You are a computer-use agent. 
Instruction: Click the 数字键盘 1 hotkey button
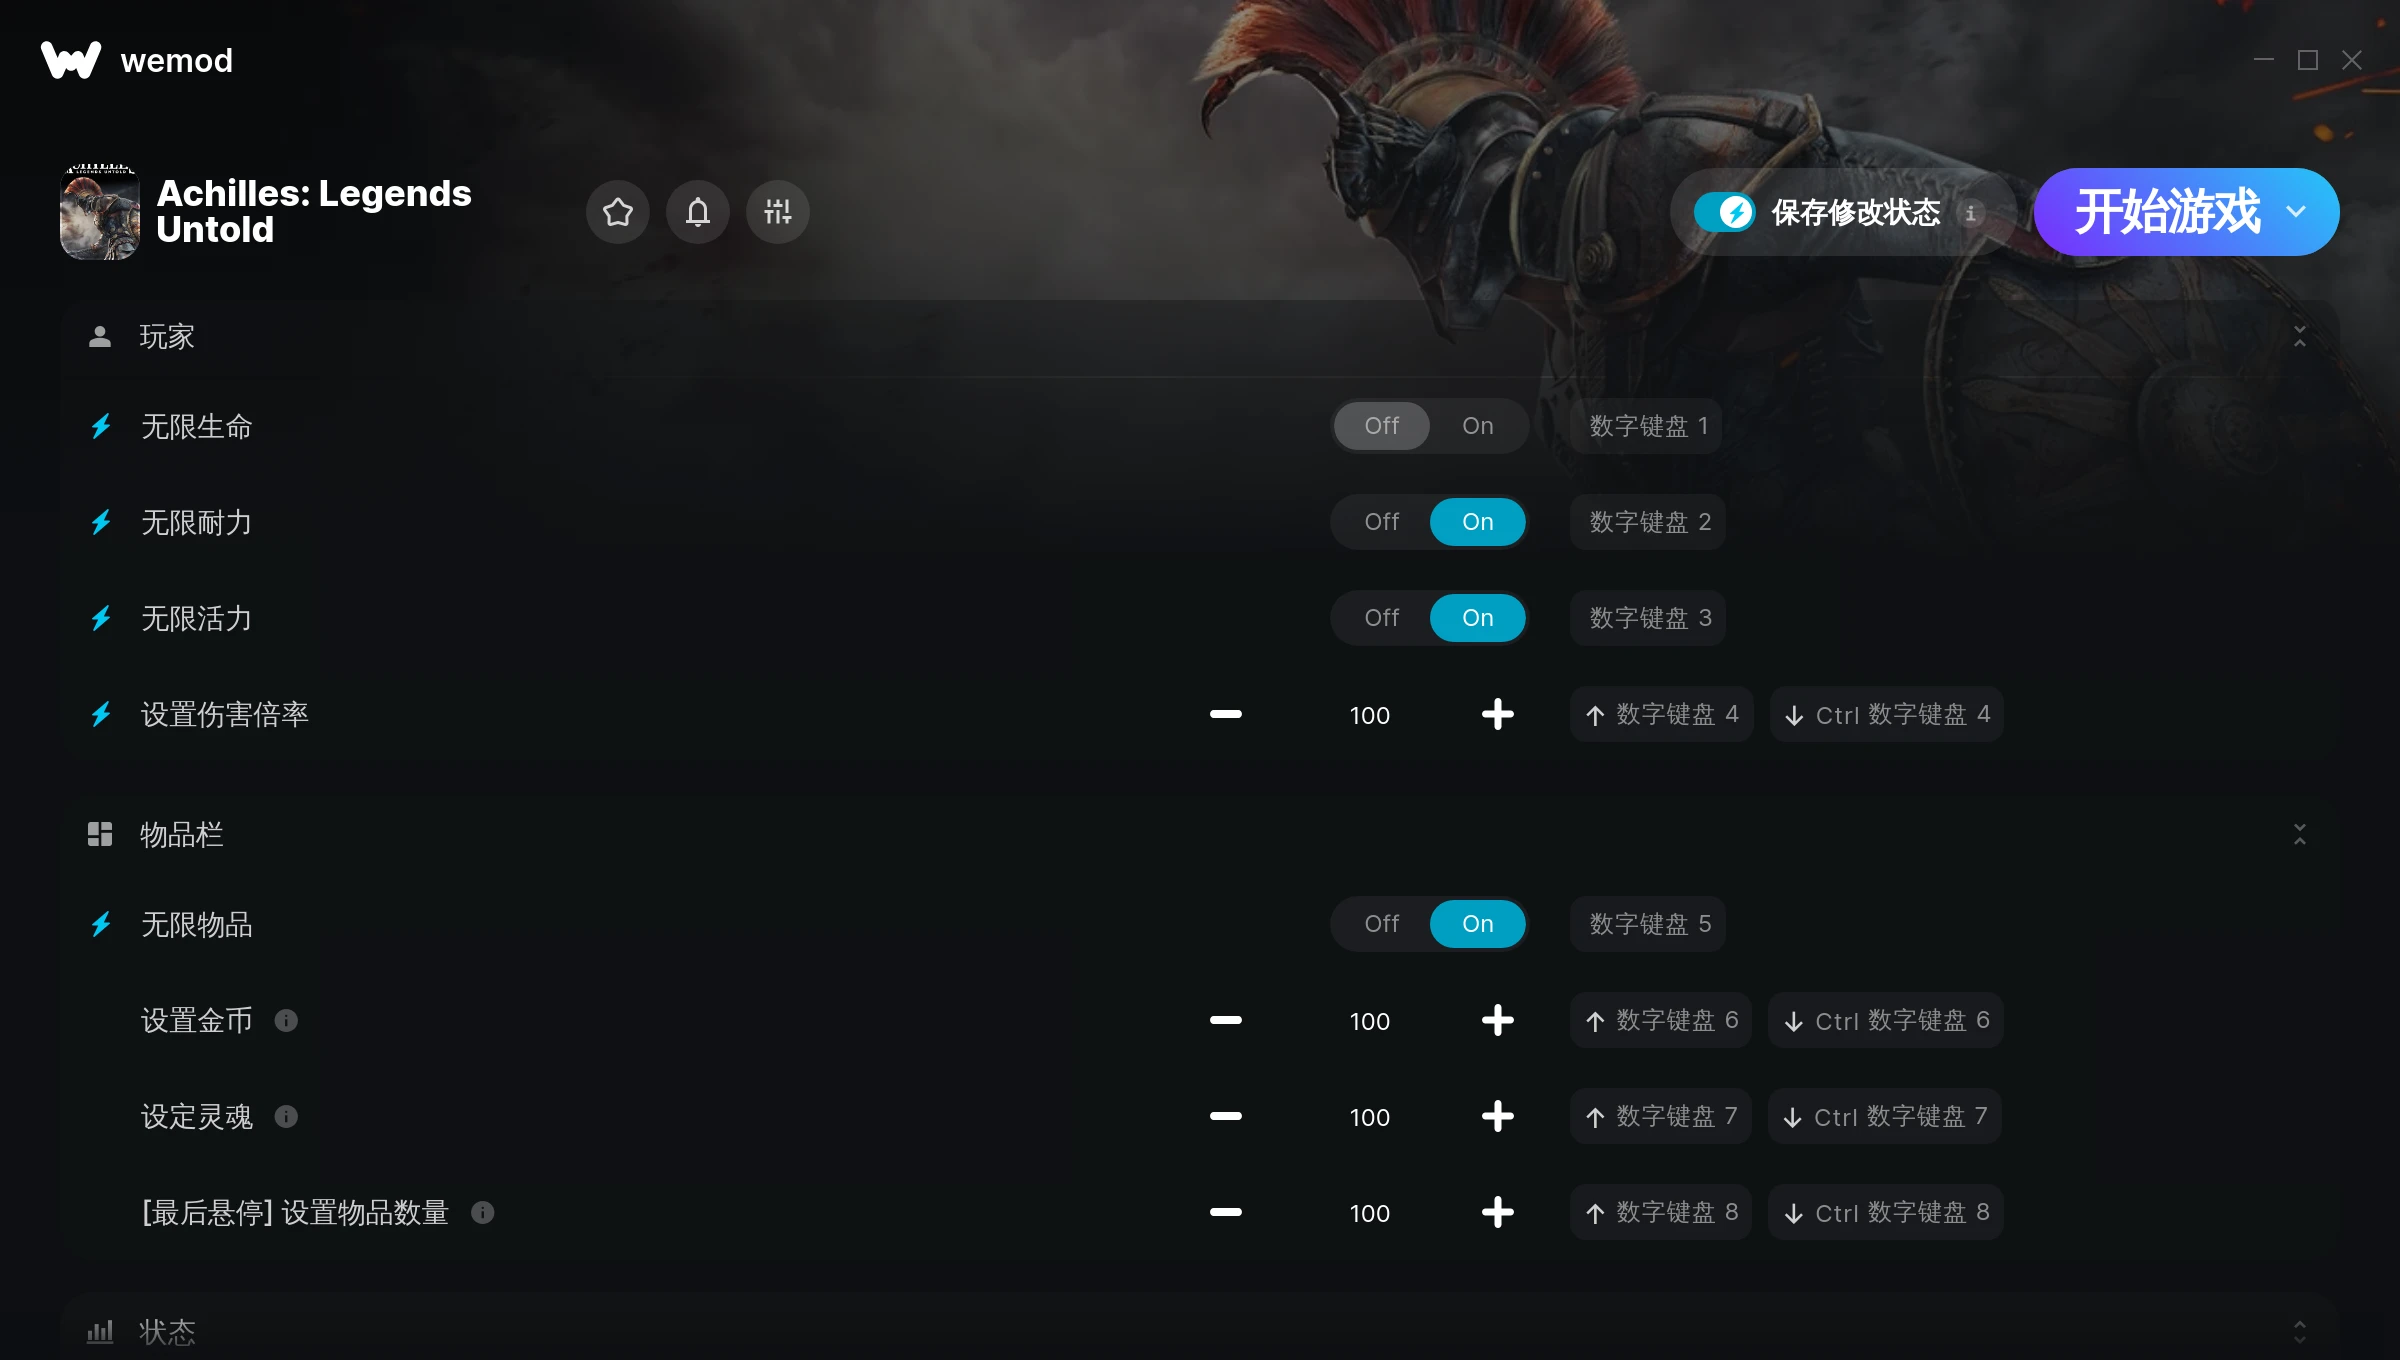(1648, 426)
